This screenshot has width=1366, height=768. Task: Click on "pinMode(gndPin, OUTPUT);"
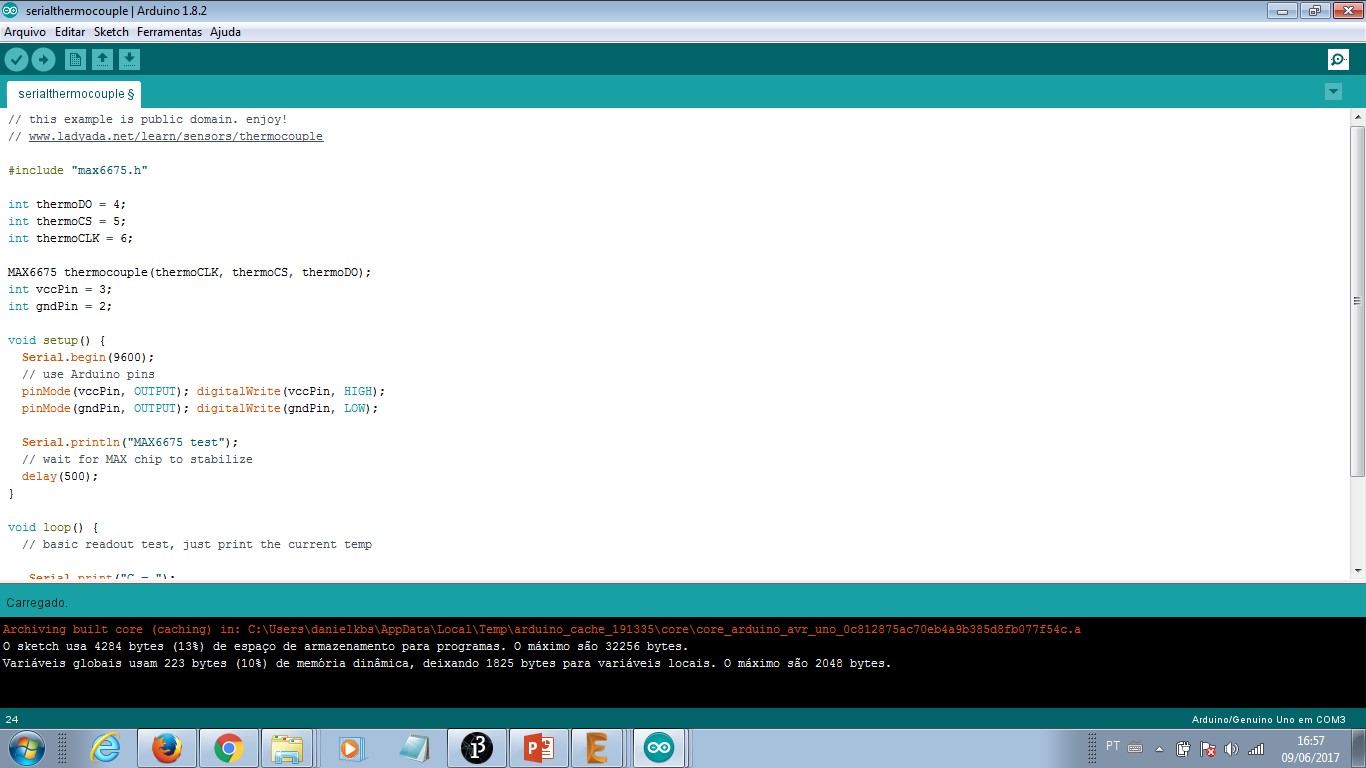tap(106, 408)
